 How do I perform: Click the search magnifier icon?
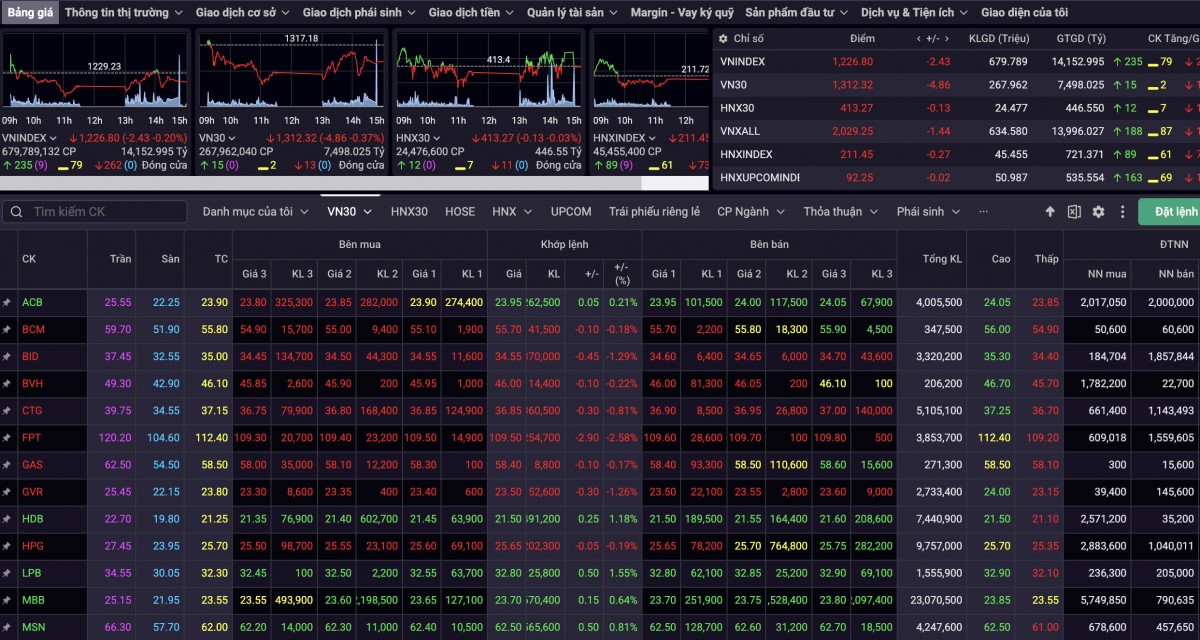[17, 212]
